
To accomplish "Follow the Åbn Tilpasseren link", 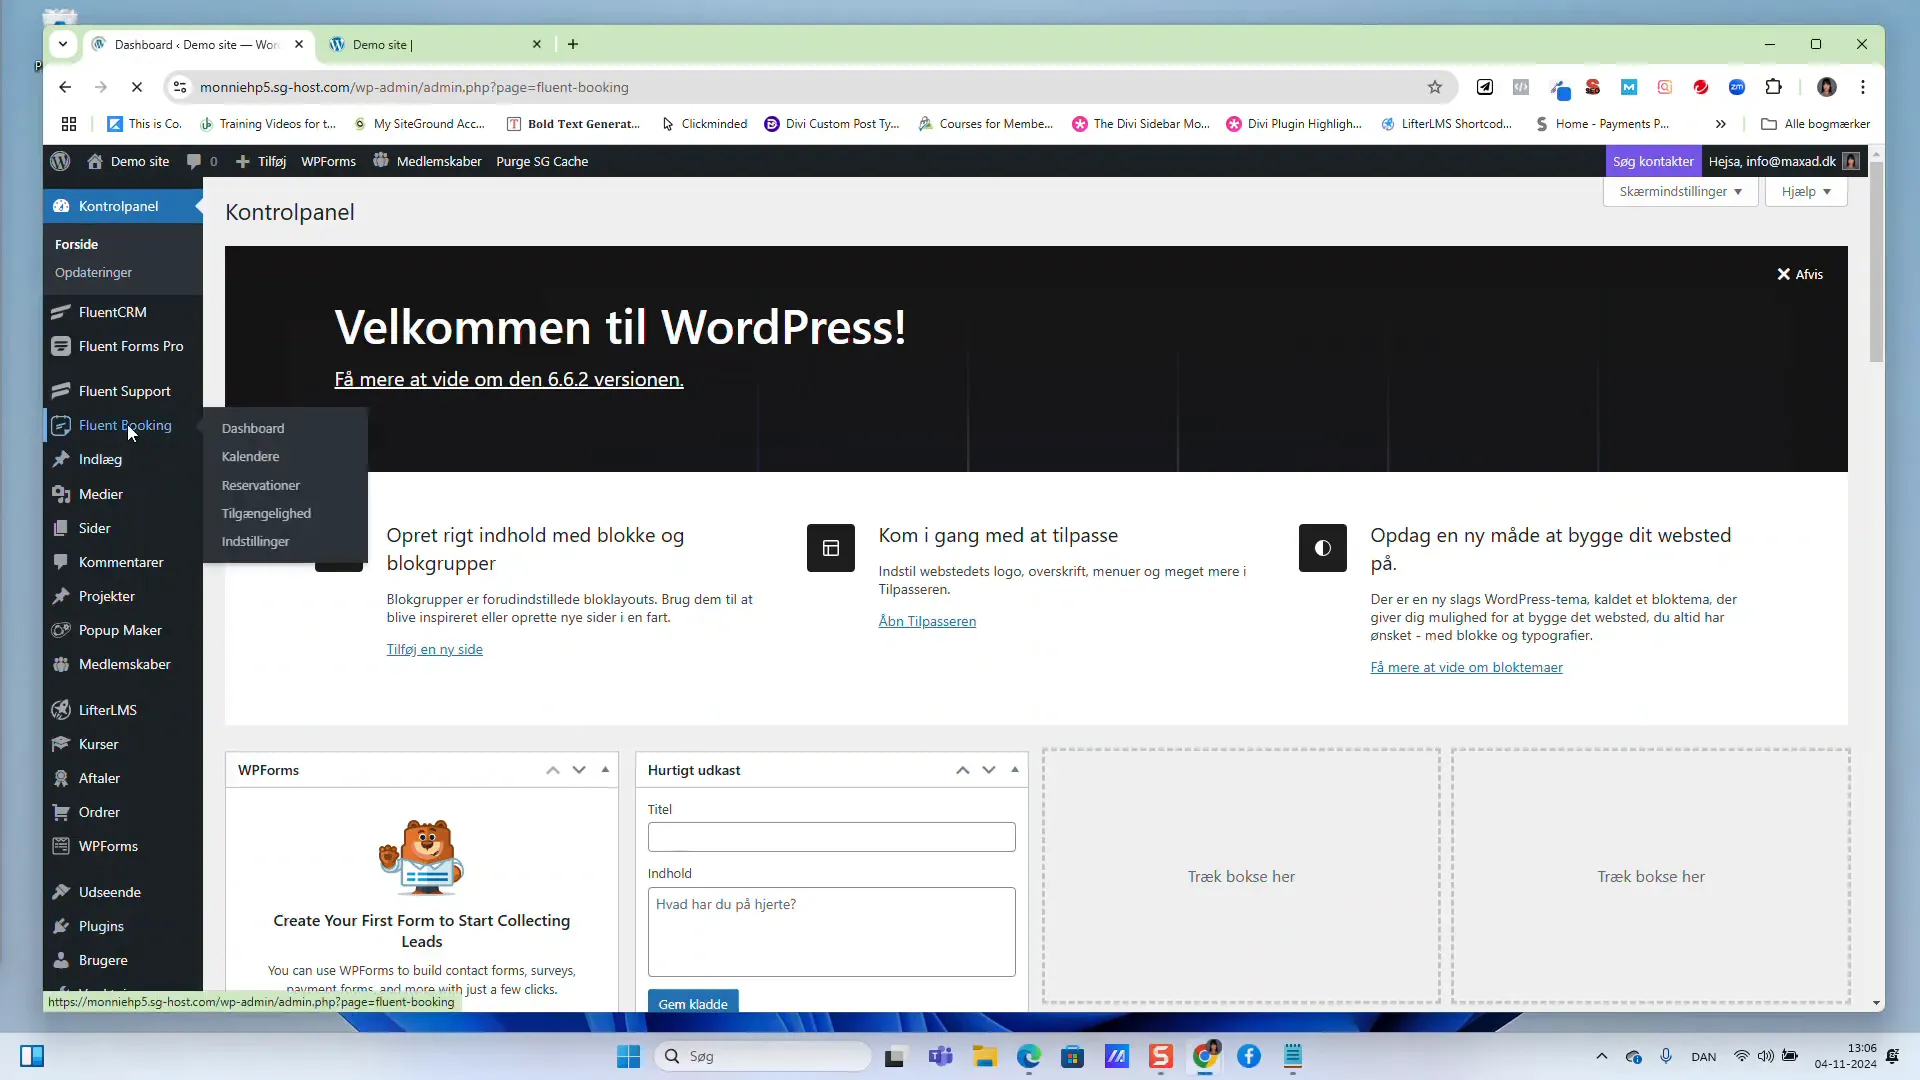I will [927, 620].
